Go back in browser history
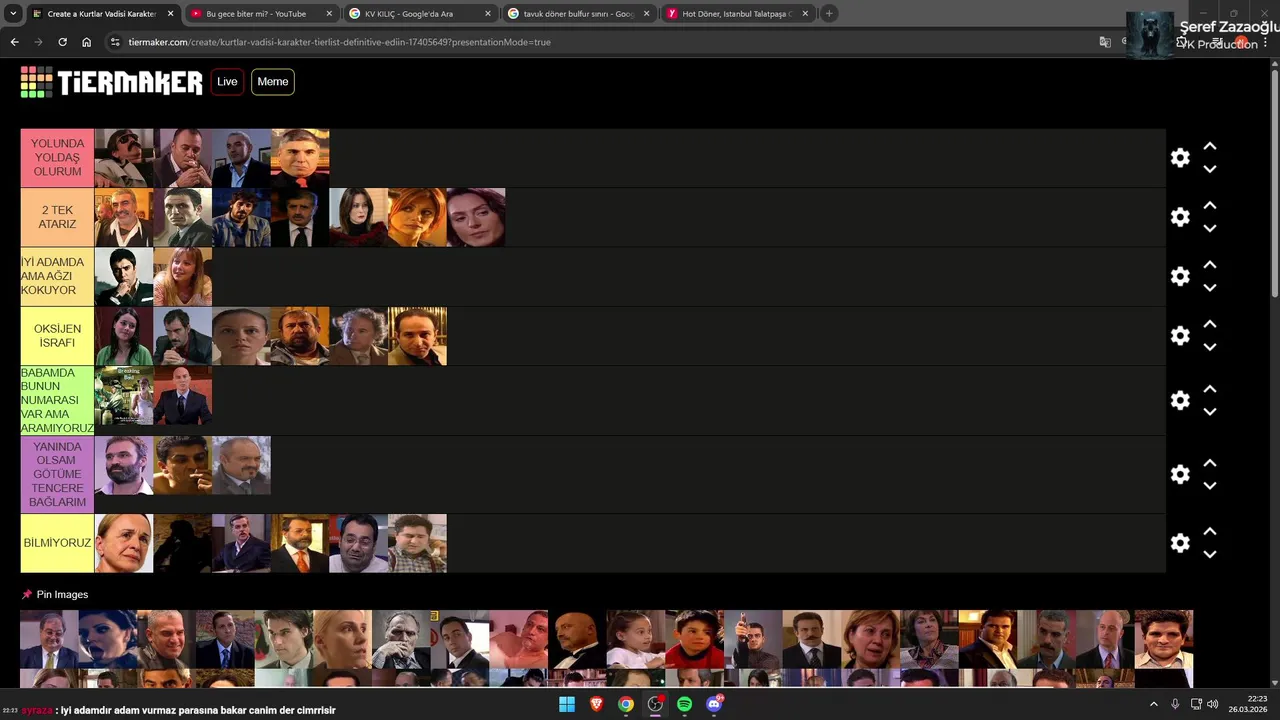Image resolution: width=1280 pixels, height=720 pixels. click(14, 42)
